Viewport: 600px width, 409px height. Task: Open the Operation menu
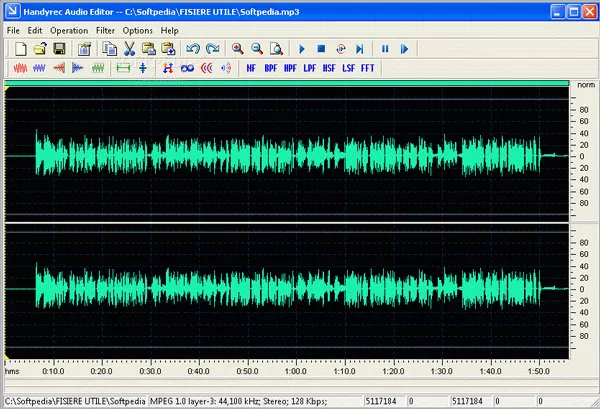(69, 31)
